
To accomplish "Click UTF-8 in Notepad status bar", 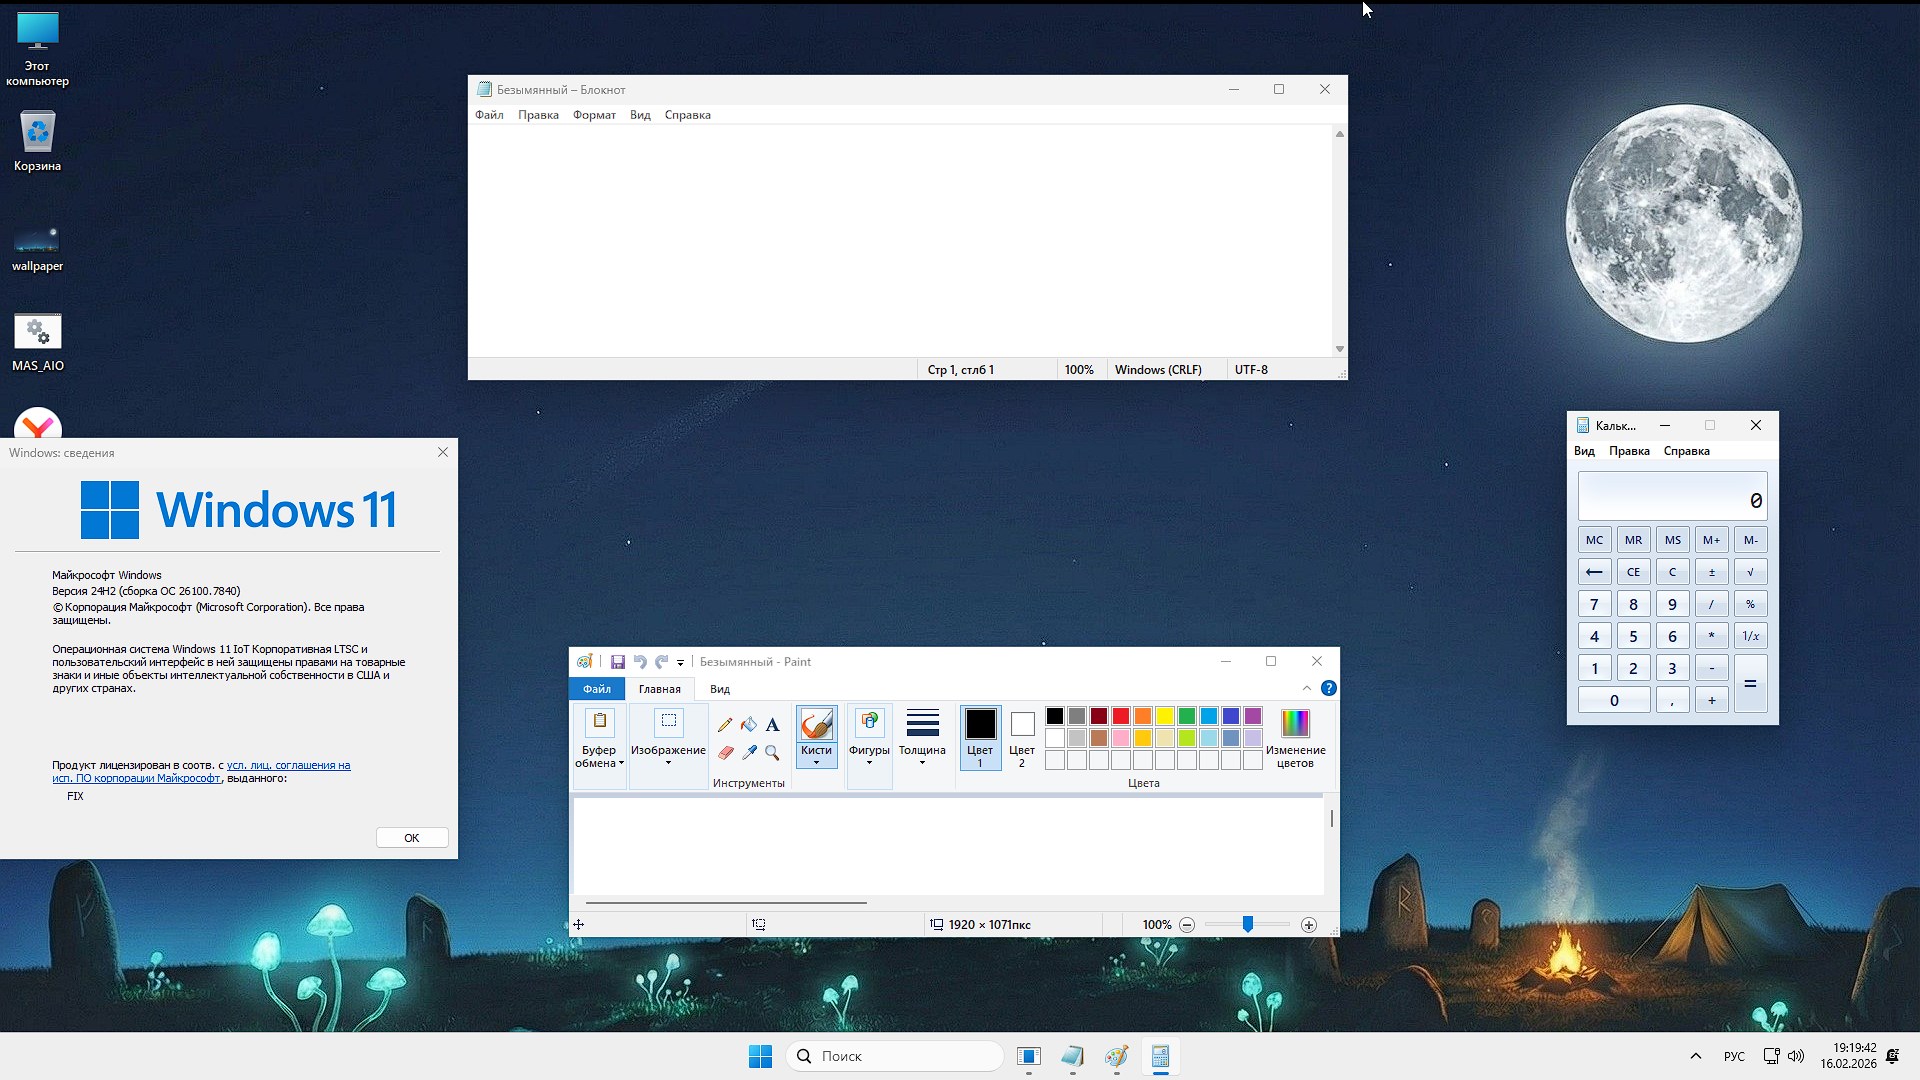I will pyautogui.click(x=1251, y=370).
